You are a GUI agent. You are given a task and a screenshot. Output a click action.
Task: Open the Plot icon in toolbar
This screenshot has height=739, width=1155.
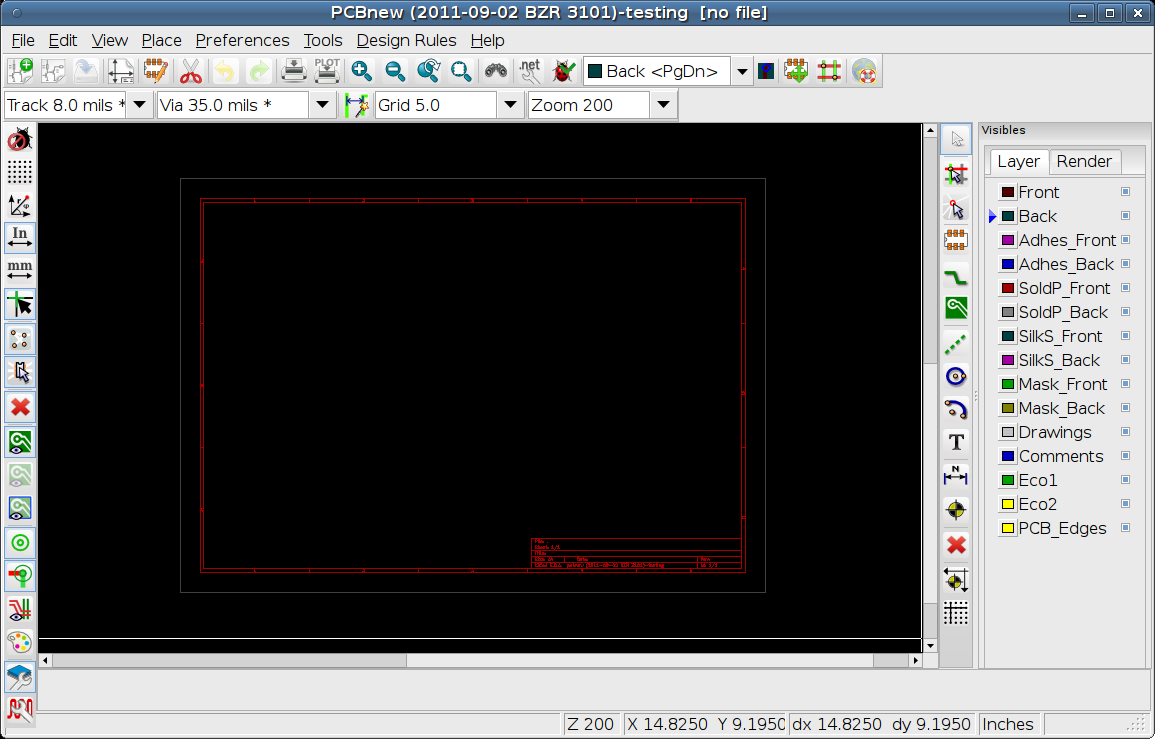[327, 71]
